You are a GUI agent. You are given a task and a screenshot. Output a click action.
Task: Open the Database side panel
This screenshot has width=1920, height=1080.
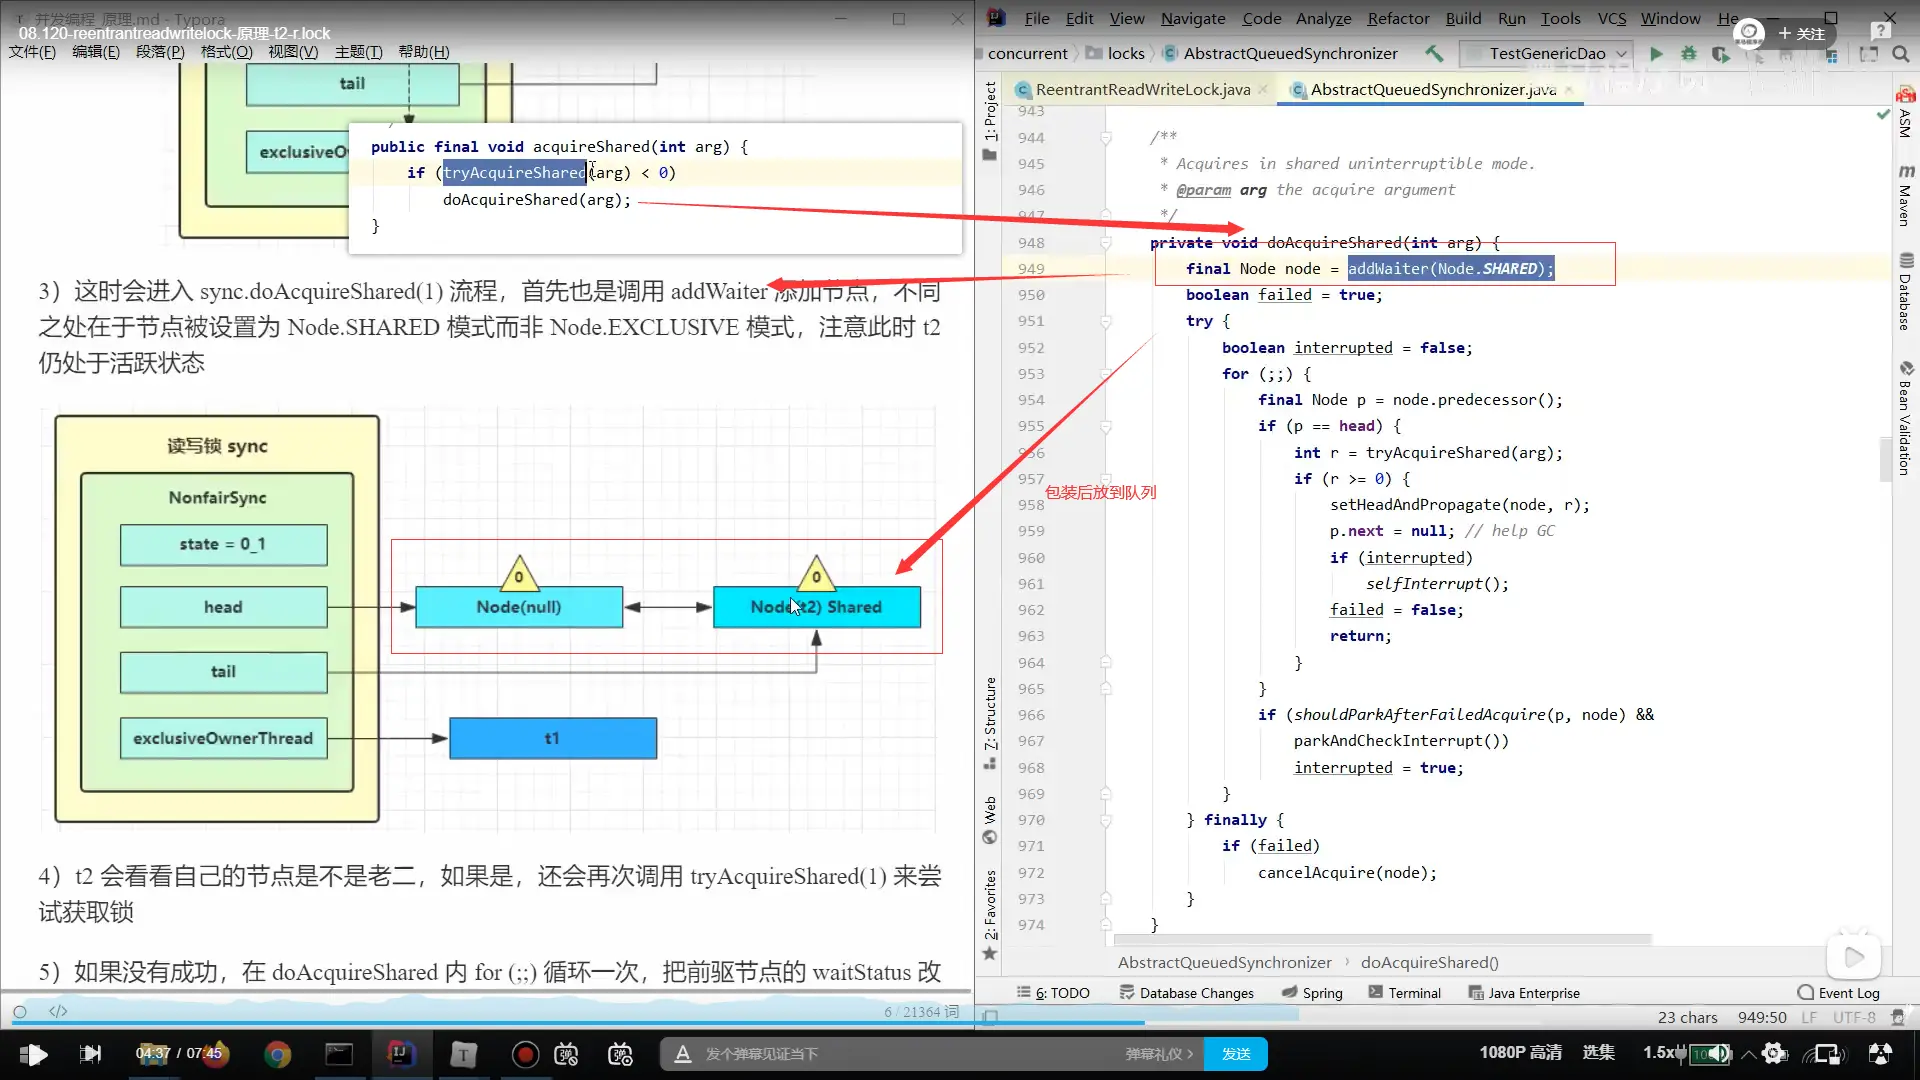(1905, 291)
